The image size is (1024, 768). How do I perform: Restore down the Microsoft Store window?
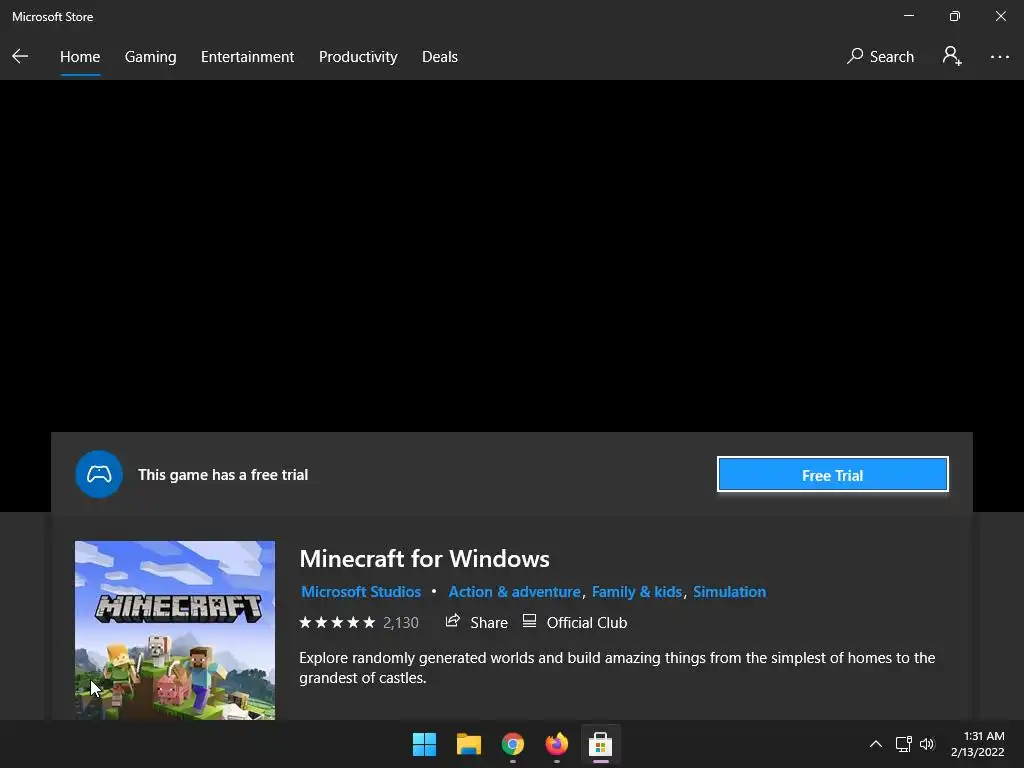pyautogui.click(x=955, y=16)
